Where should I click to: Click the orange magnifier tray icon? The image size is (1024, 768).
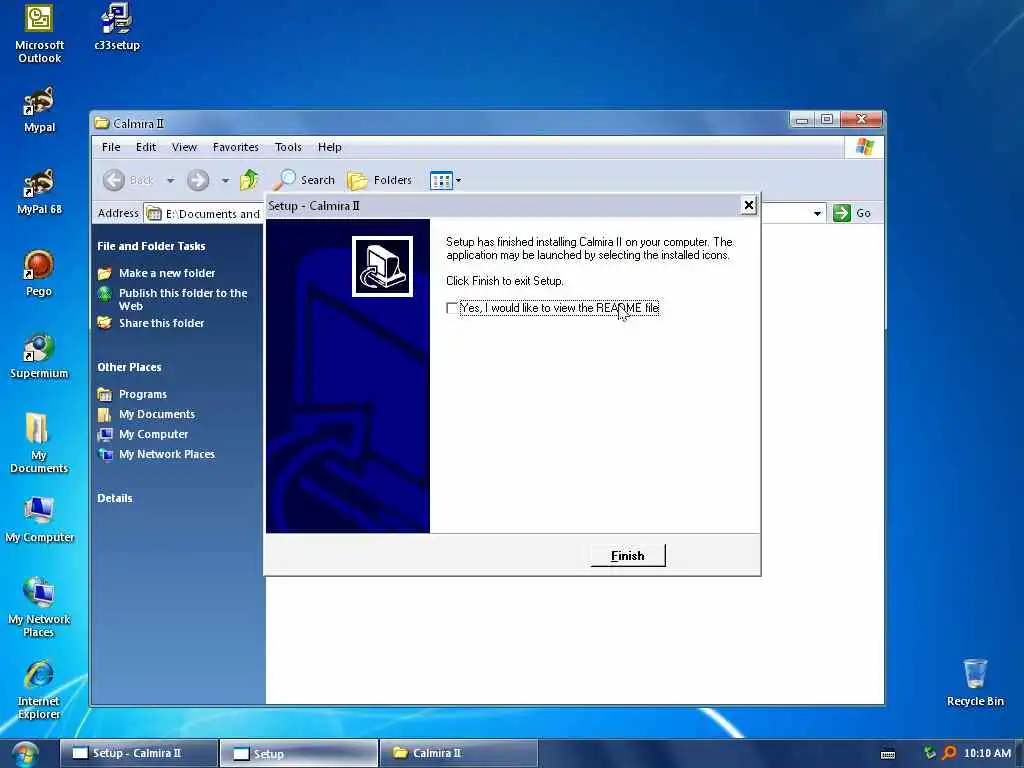[949, 753]
